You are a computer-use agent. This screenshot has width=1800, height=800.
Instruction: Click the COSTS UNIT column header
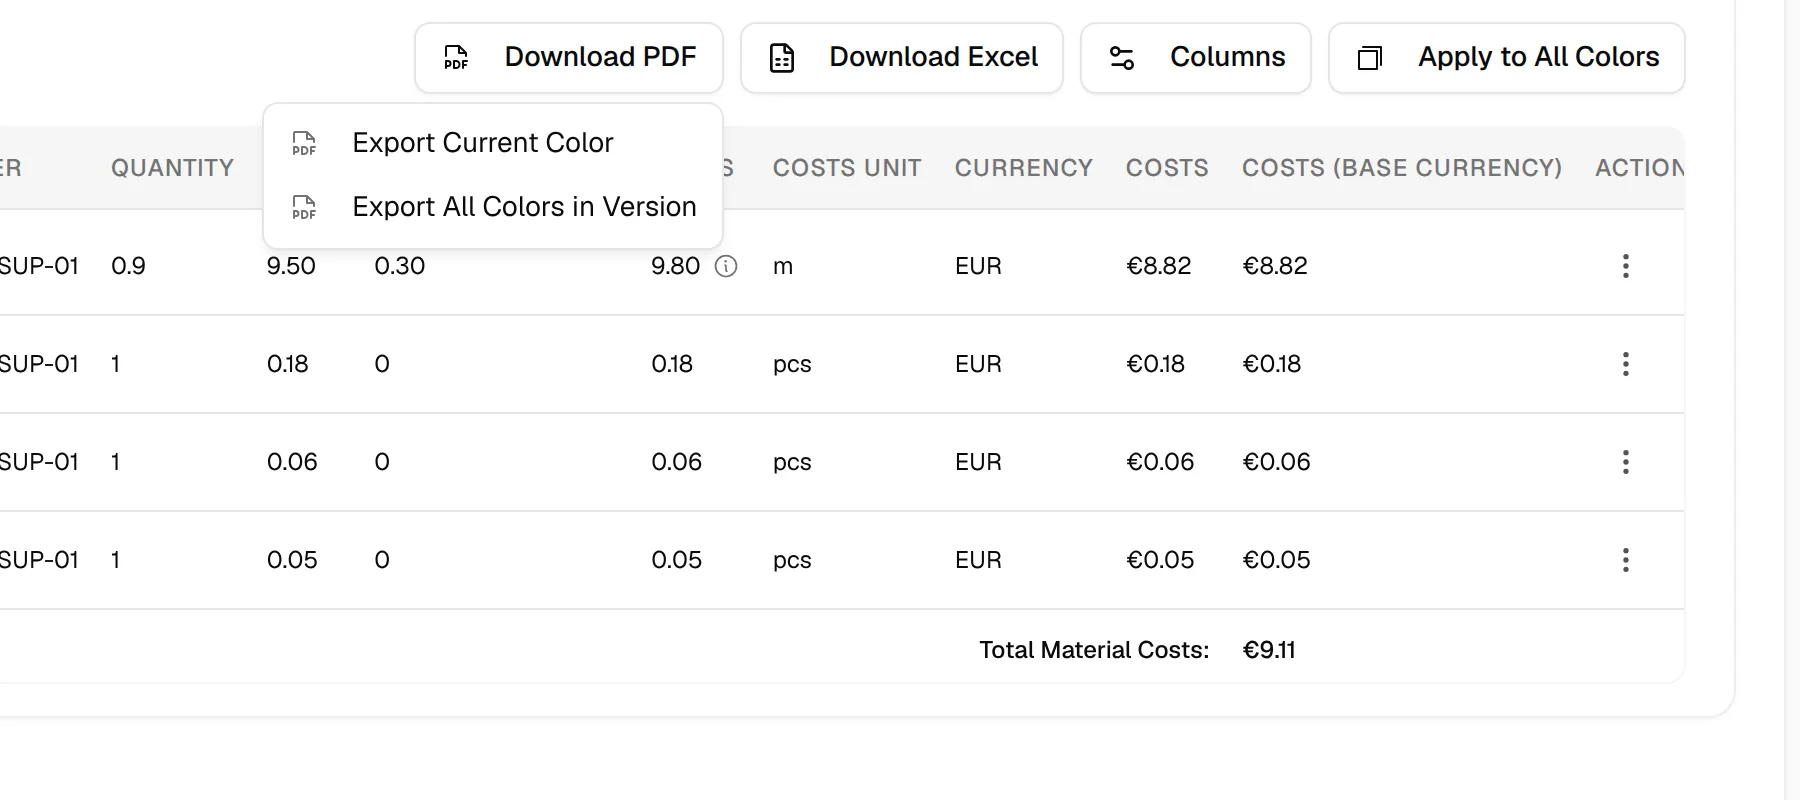coord(847,168)
